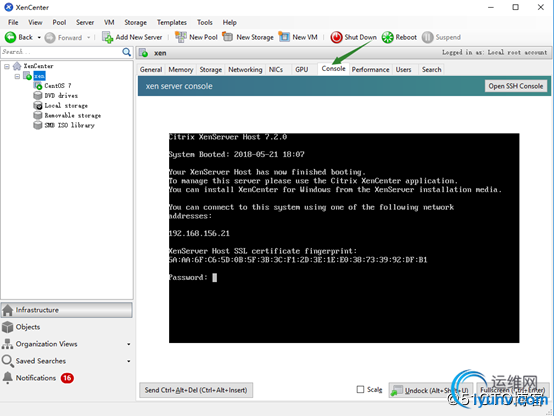Select the XenCenter home icon in tree
This screenshot has height=416, width=554.
[17, 66]
